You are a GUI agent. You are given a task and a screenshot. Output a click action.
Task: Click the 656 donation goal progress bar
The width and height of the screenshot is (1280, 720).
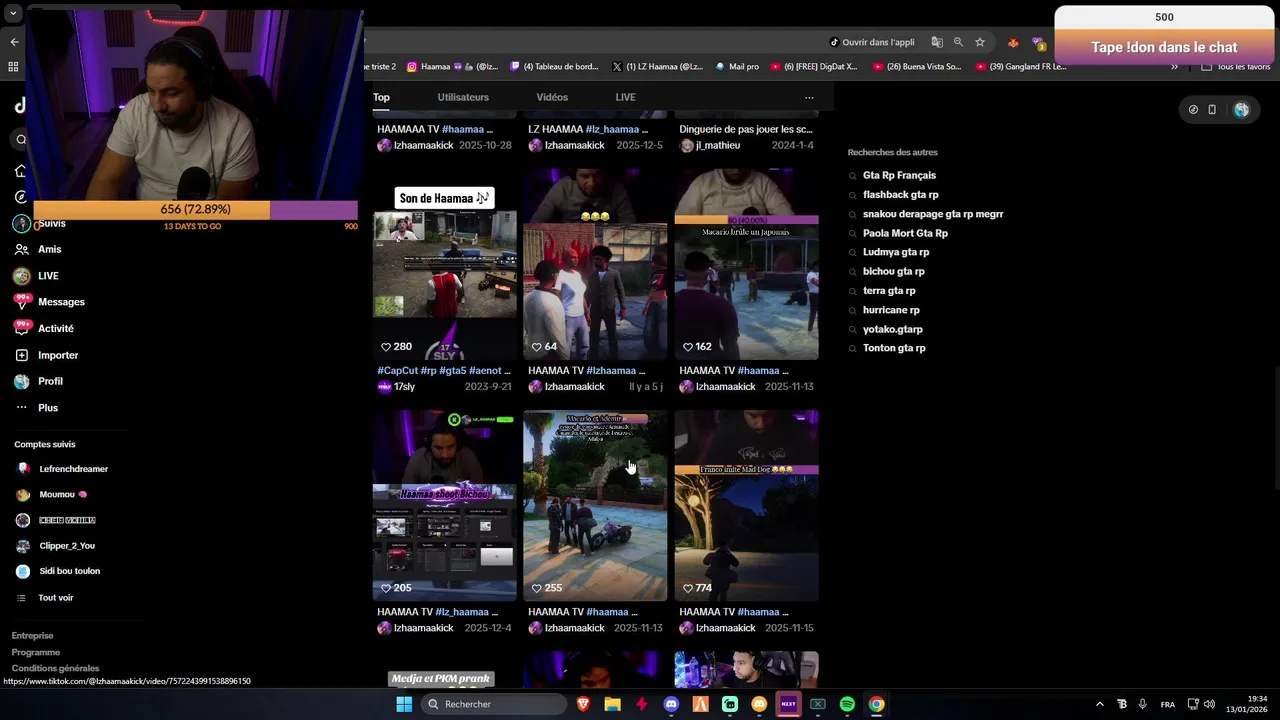(195, 209)
